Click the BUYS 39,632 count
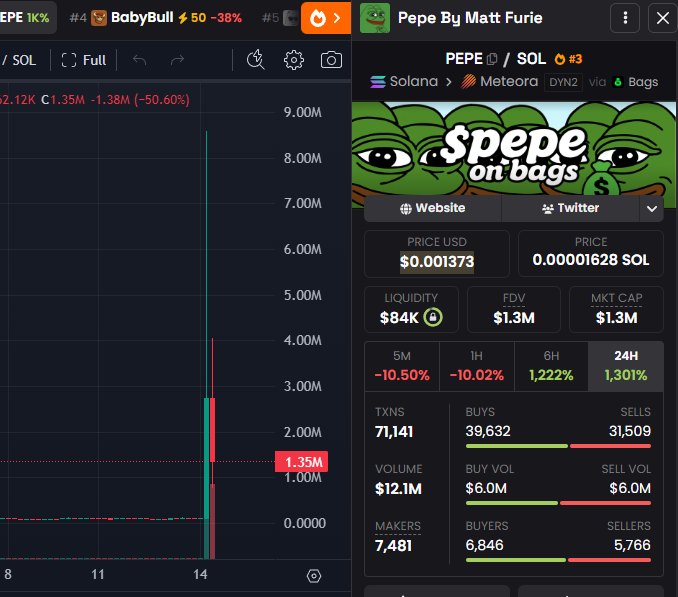Image resolution: width=678 pixels, height=597 pixels. [488, 431]
